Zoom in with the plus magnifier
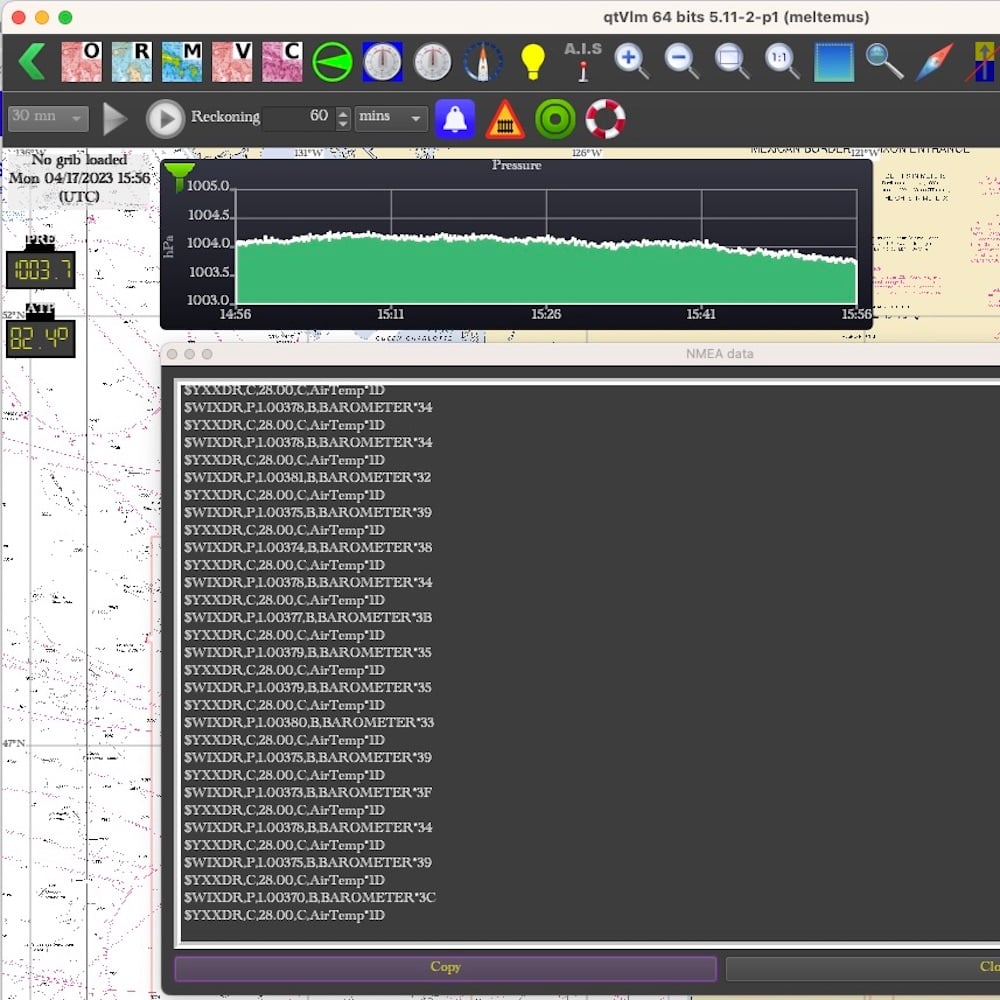This screenshot has width=1000, height=1000. [x=632, y=62]
